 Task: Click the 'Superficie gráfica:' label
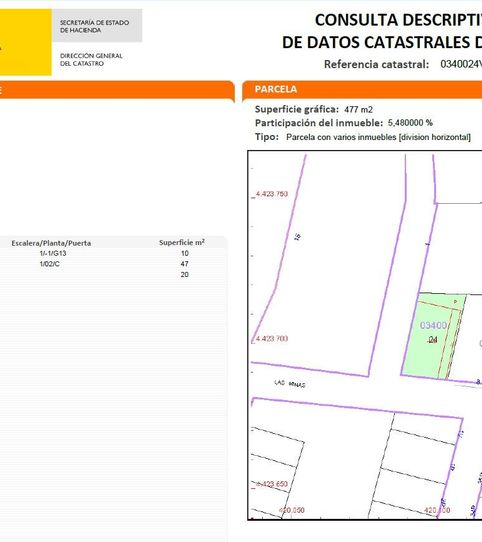click(297, 110)
